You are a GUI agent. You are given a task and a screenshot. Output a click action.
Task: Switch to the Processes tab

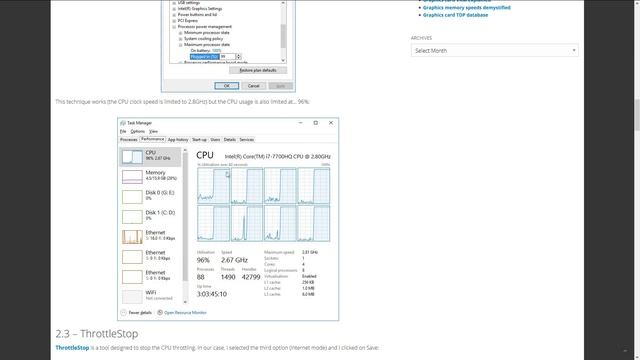pyautogui.click(x=129, y=140)
